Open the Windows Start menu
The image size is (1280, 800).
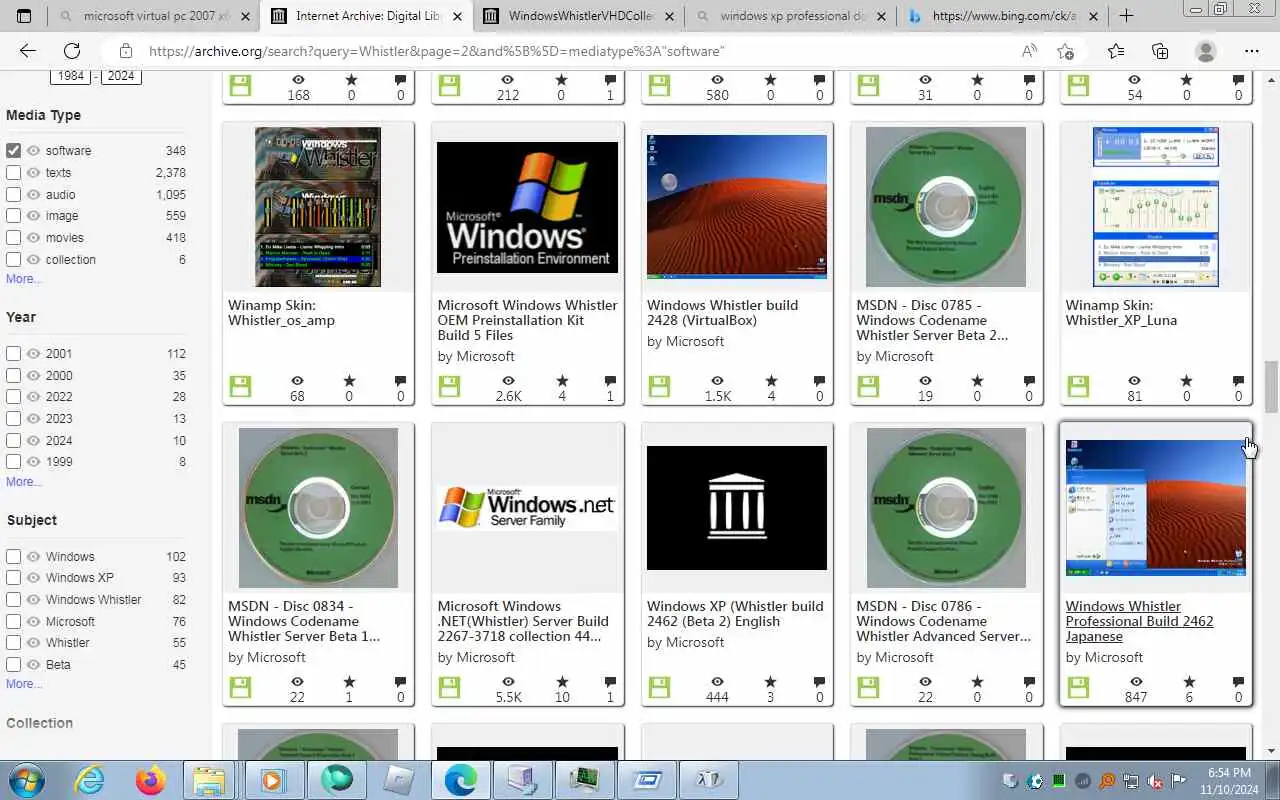click(26, 780)
